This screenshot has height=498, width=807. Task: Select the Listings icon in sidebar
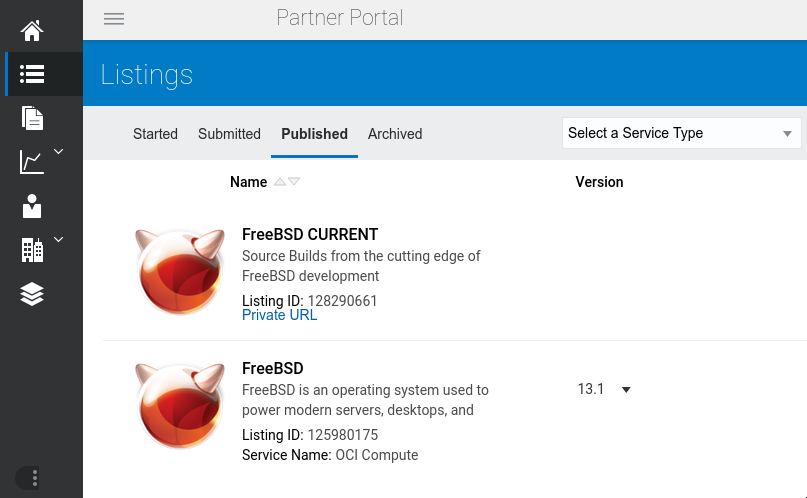pyautogui.click(x=32, y=74)
